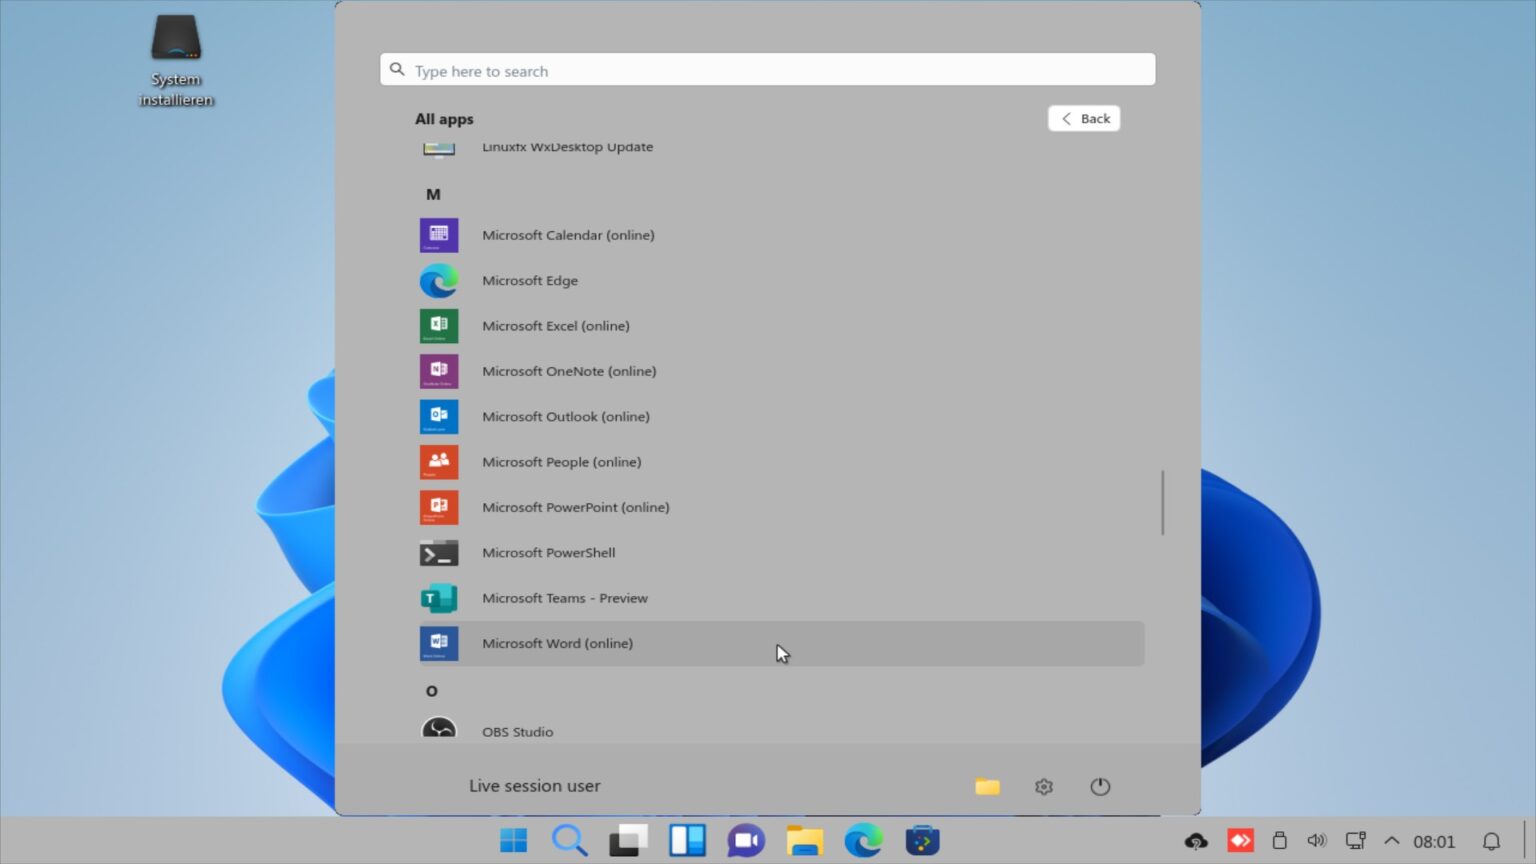
Task: Open Microsoft Teams - Preview icon
Action: point(439,598)
